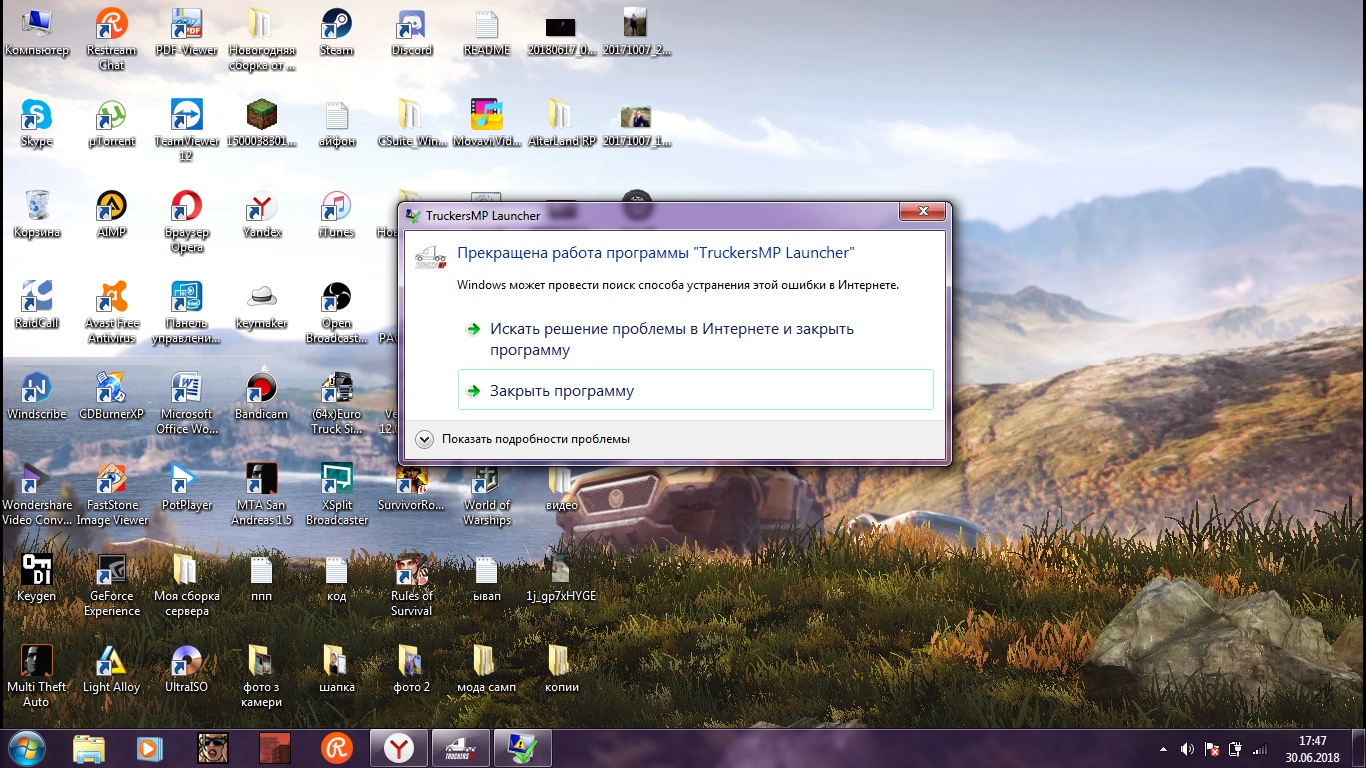Select the 'шапка' folder
The width and height of the screenshot is (1366, 768).
pos(336,670)
